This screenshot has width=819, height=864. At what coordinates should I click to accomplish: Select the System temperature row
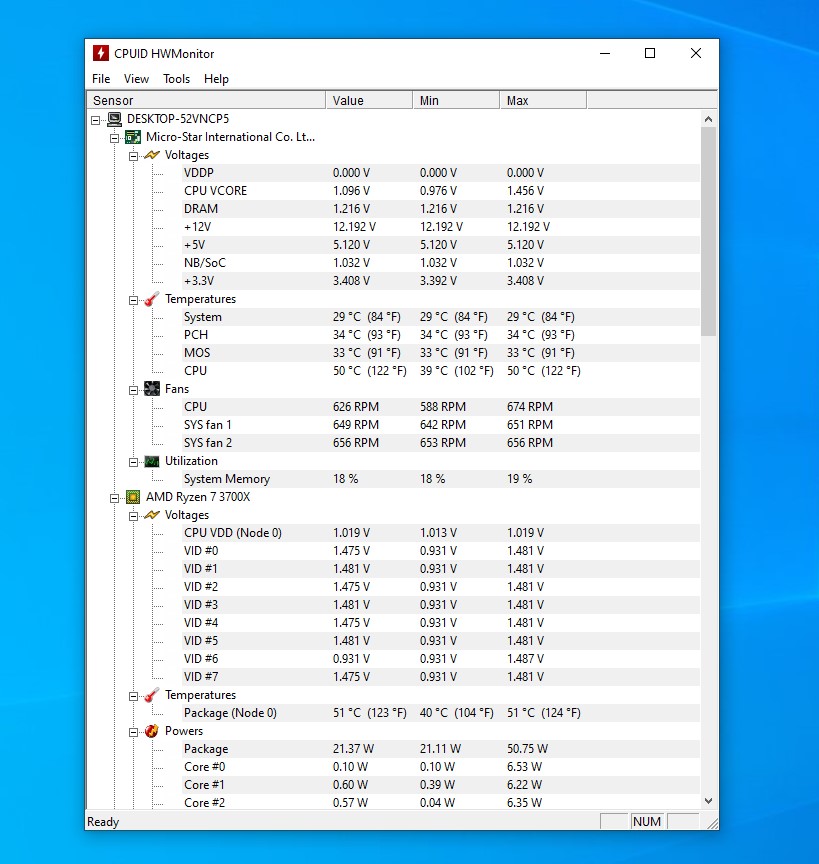point(441,317)
